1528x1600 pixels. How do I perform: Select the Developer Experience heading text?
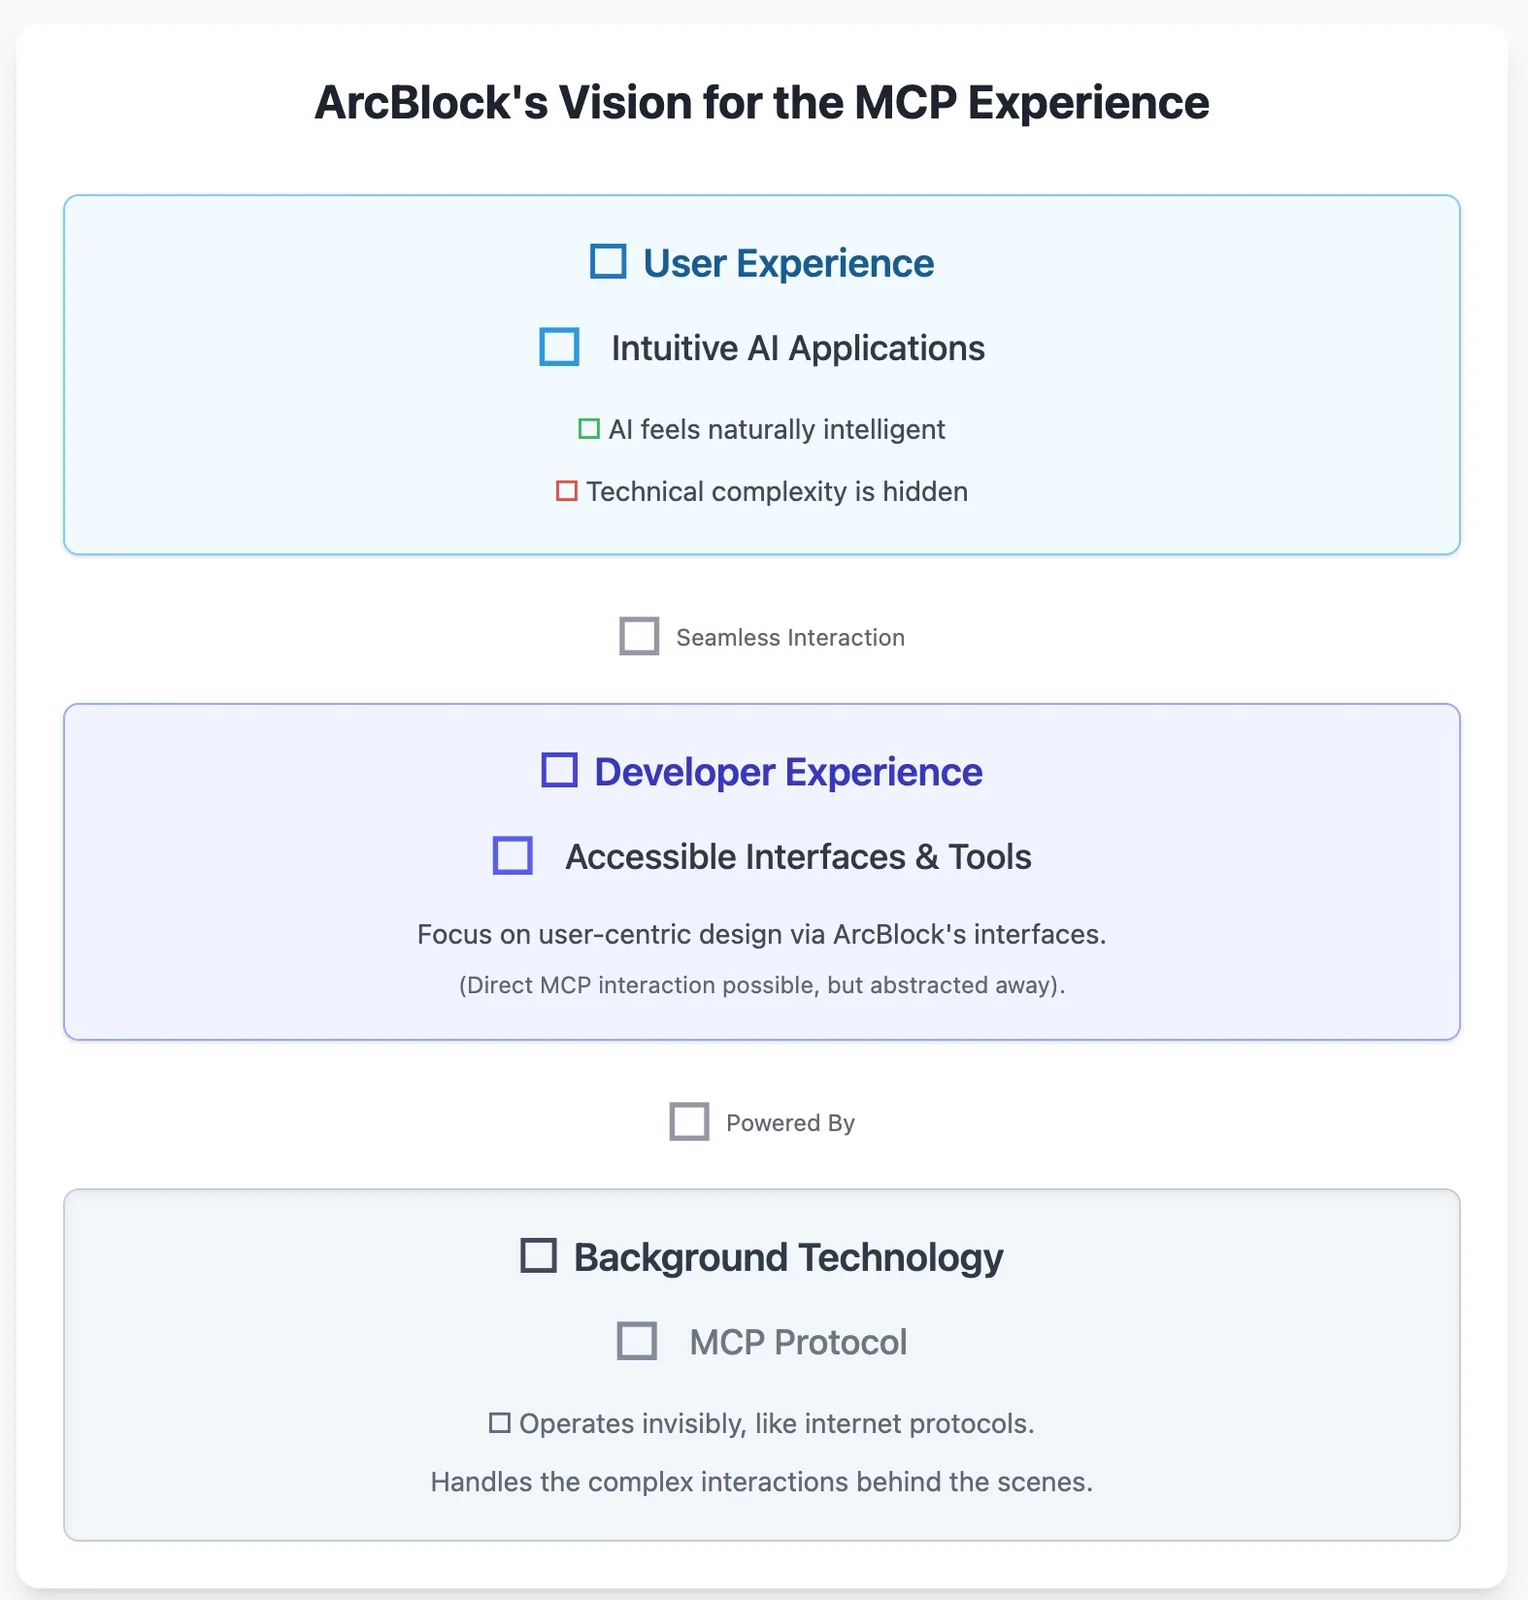click(788, 772)
